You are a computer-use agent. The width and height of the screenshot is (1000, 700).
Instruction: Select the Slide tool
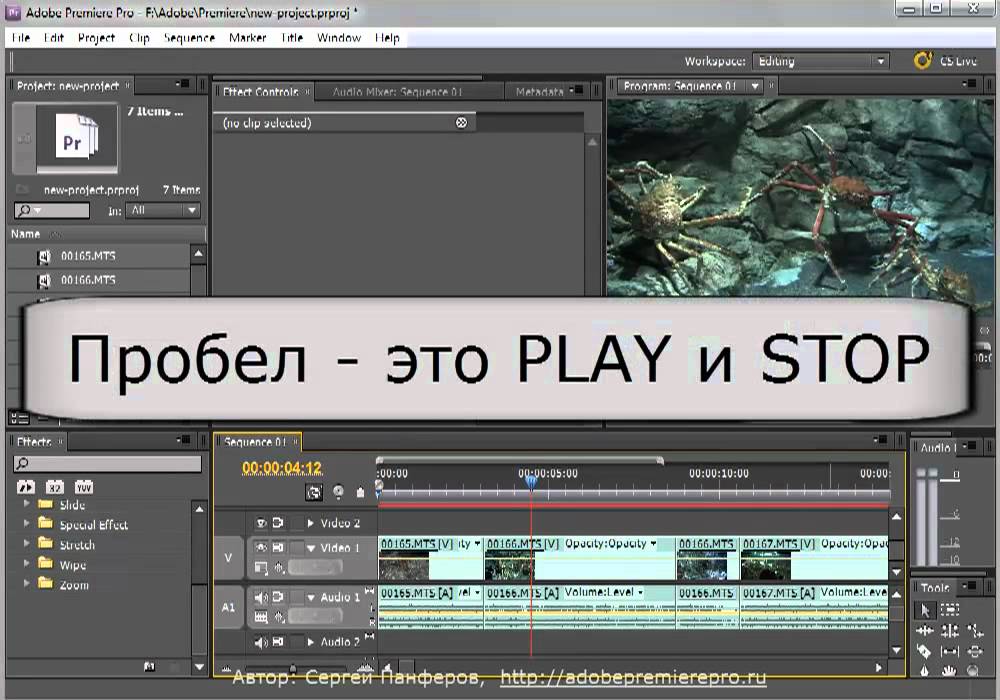click(974, 651)
